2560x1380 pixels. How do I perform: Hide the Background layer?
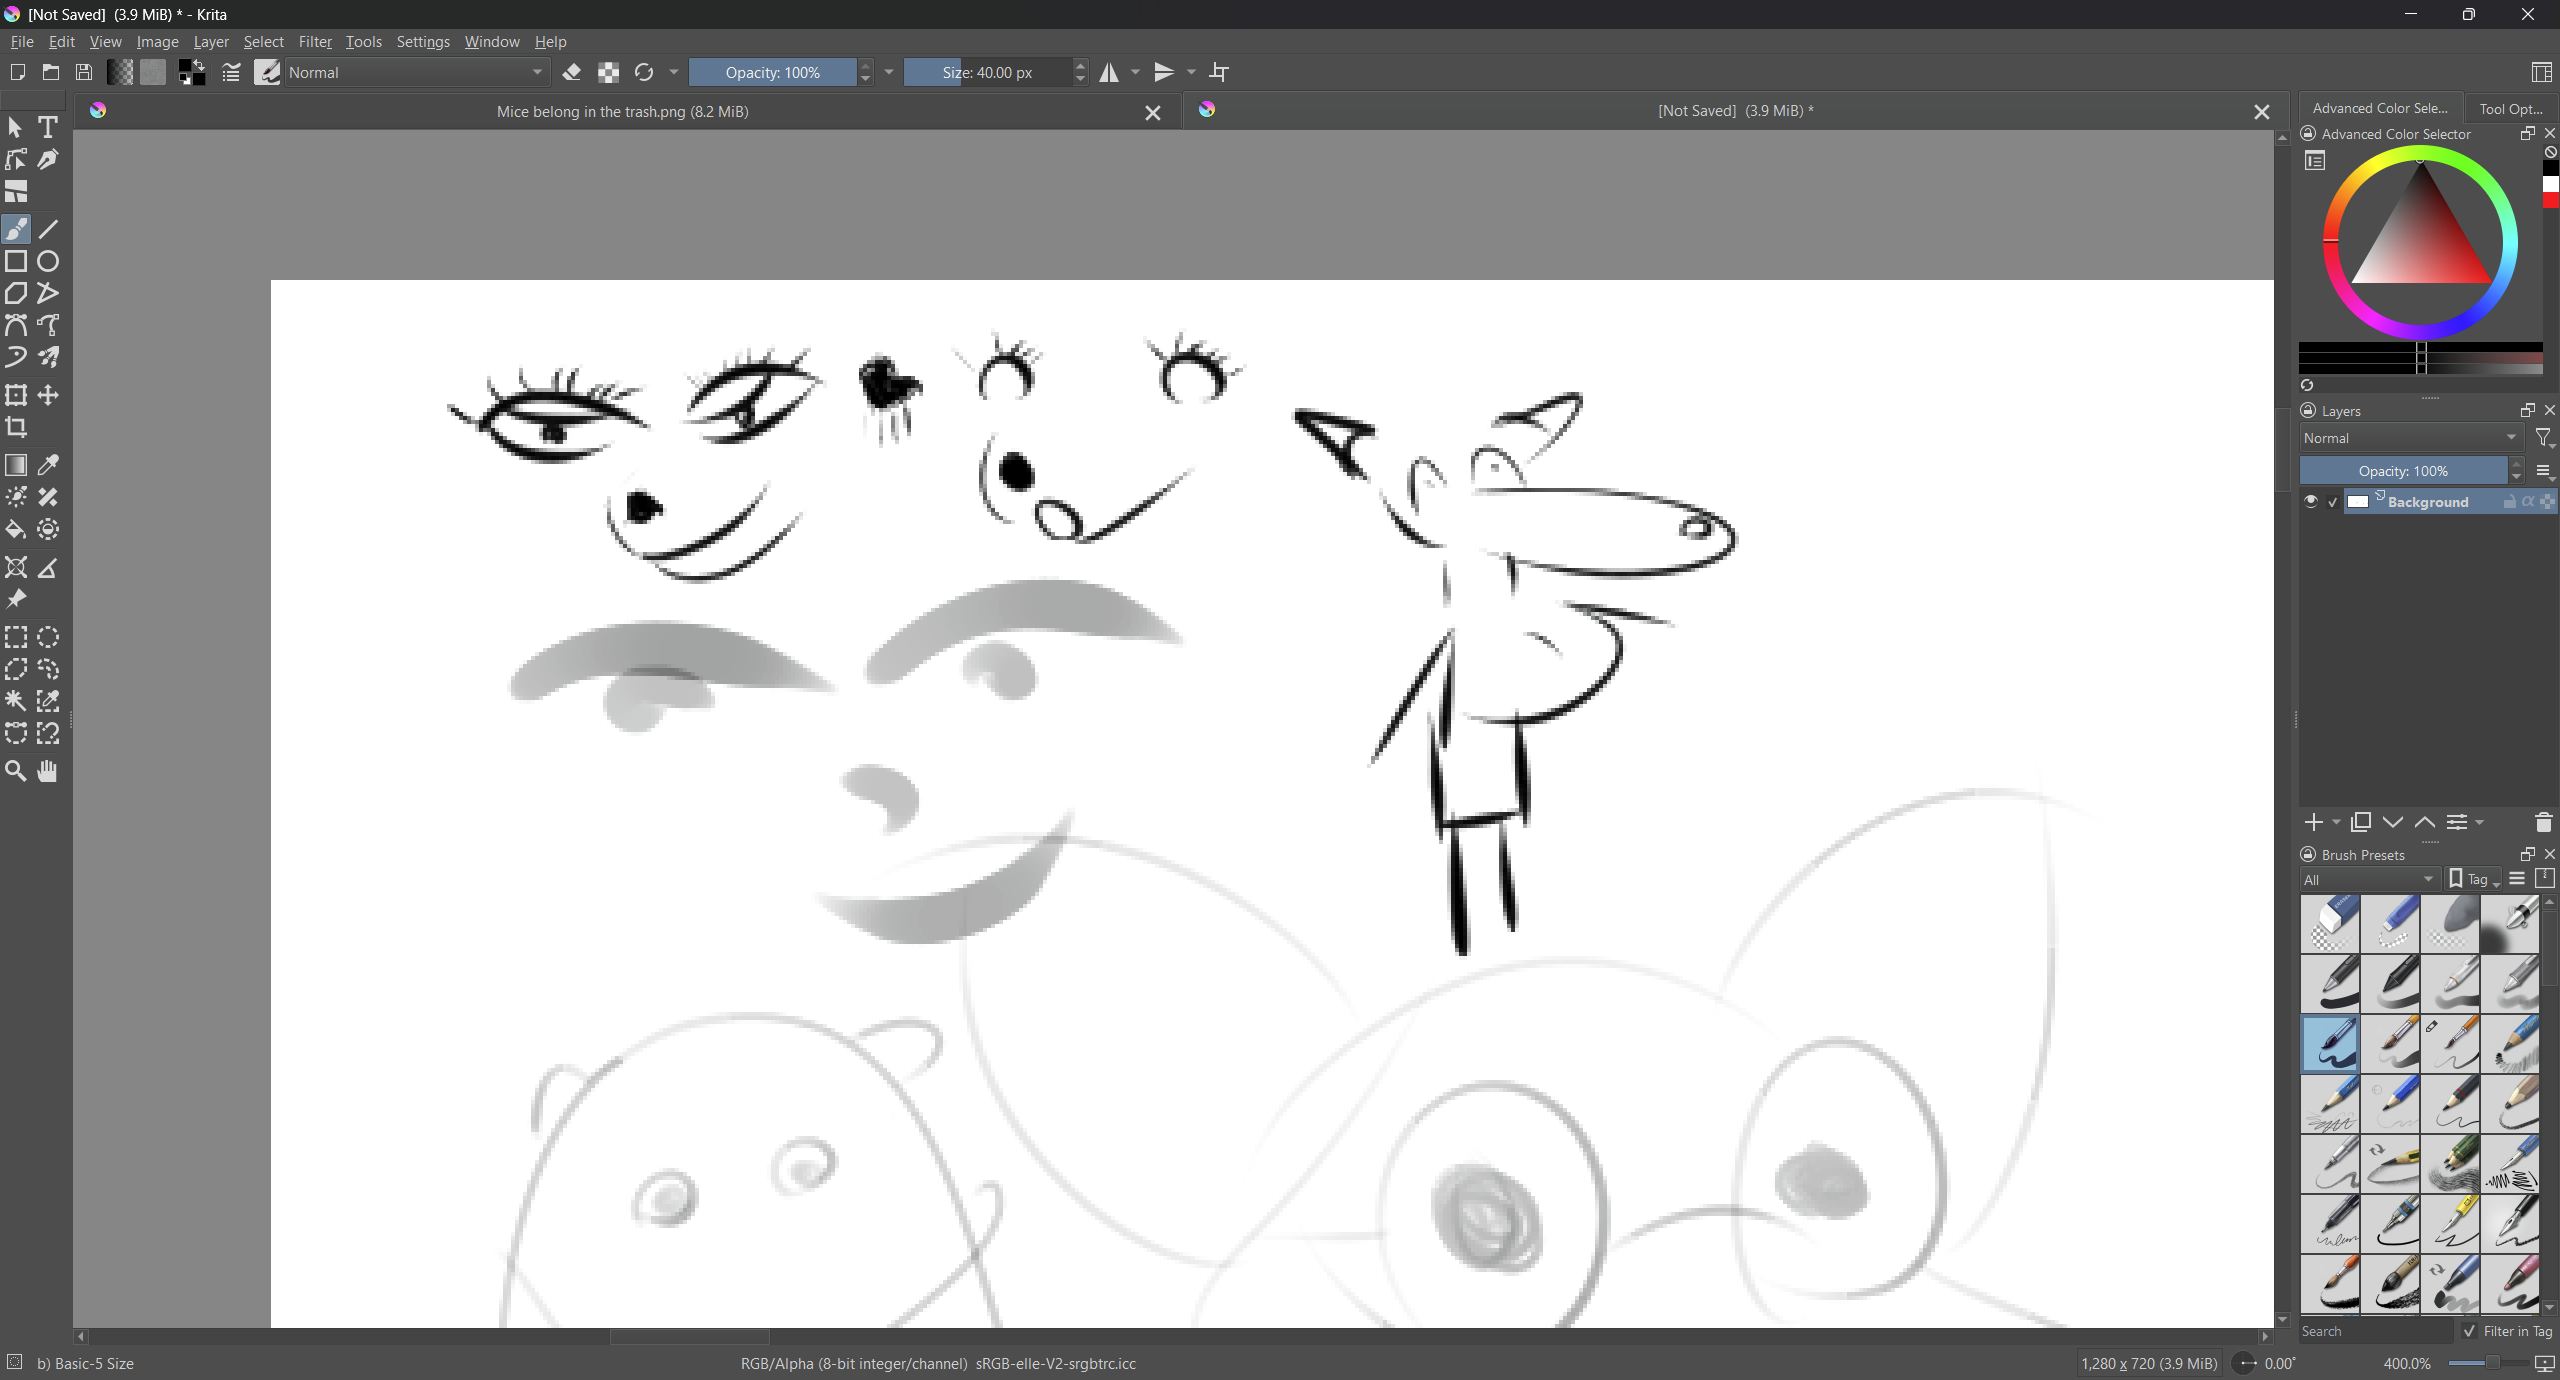pyautogui.click(x=2310, y=502)
